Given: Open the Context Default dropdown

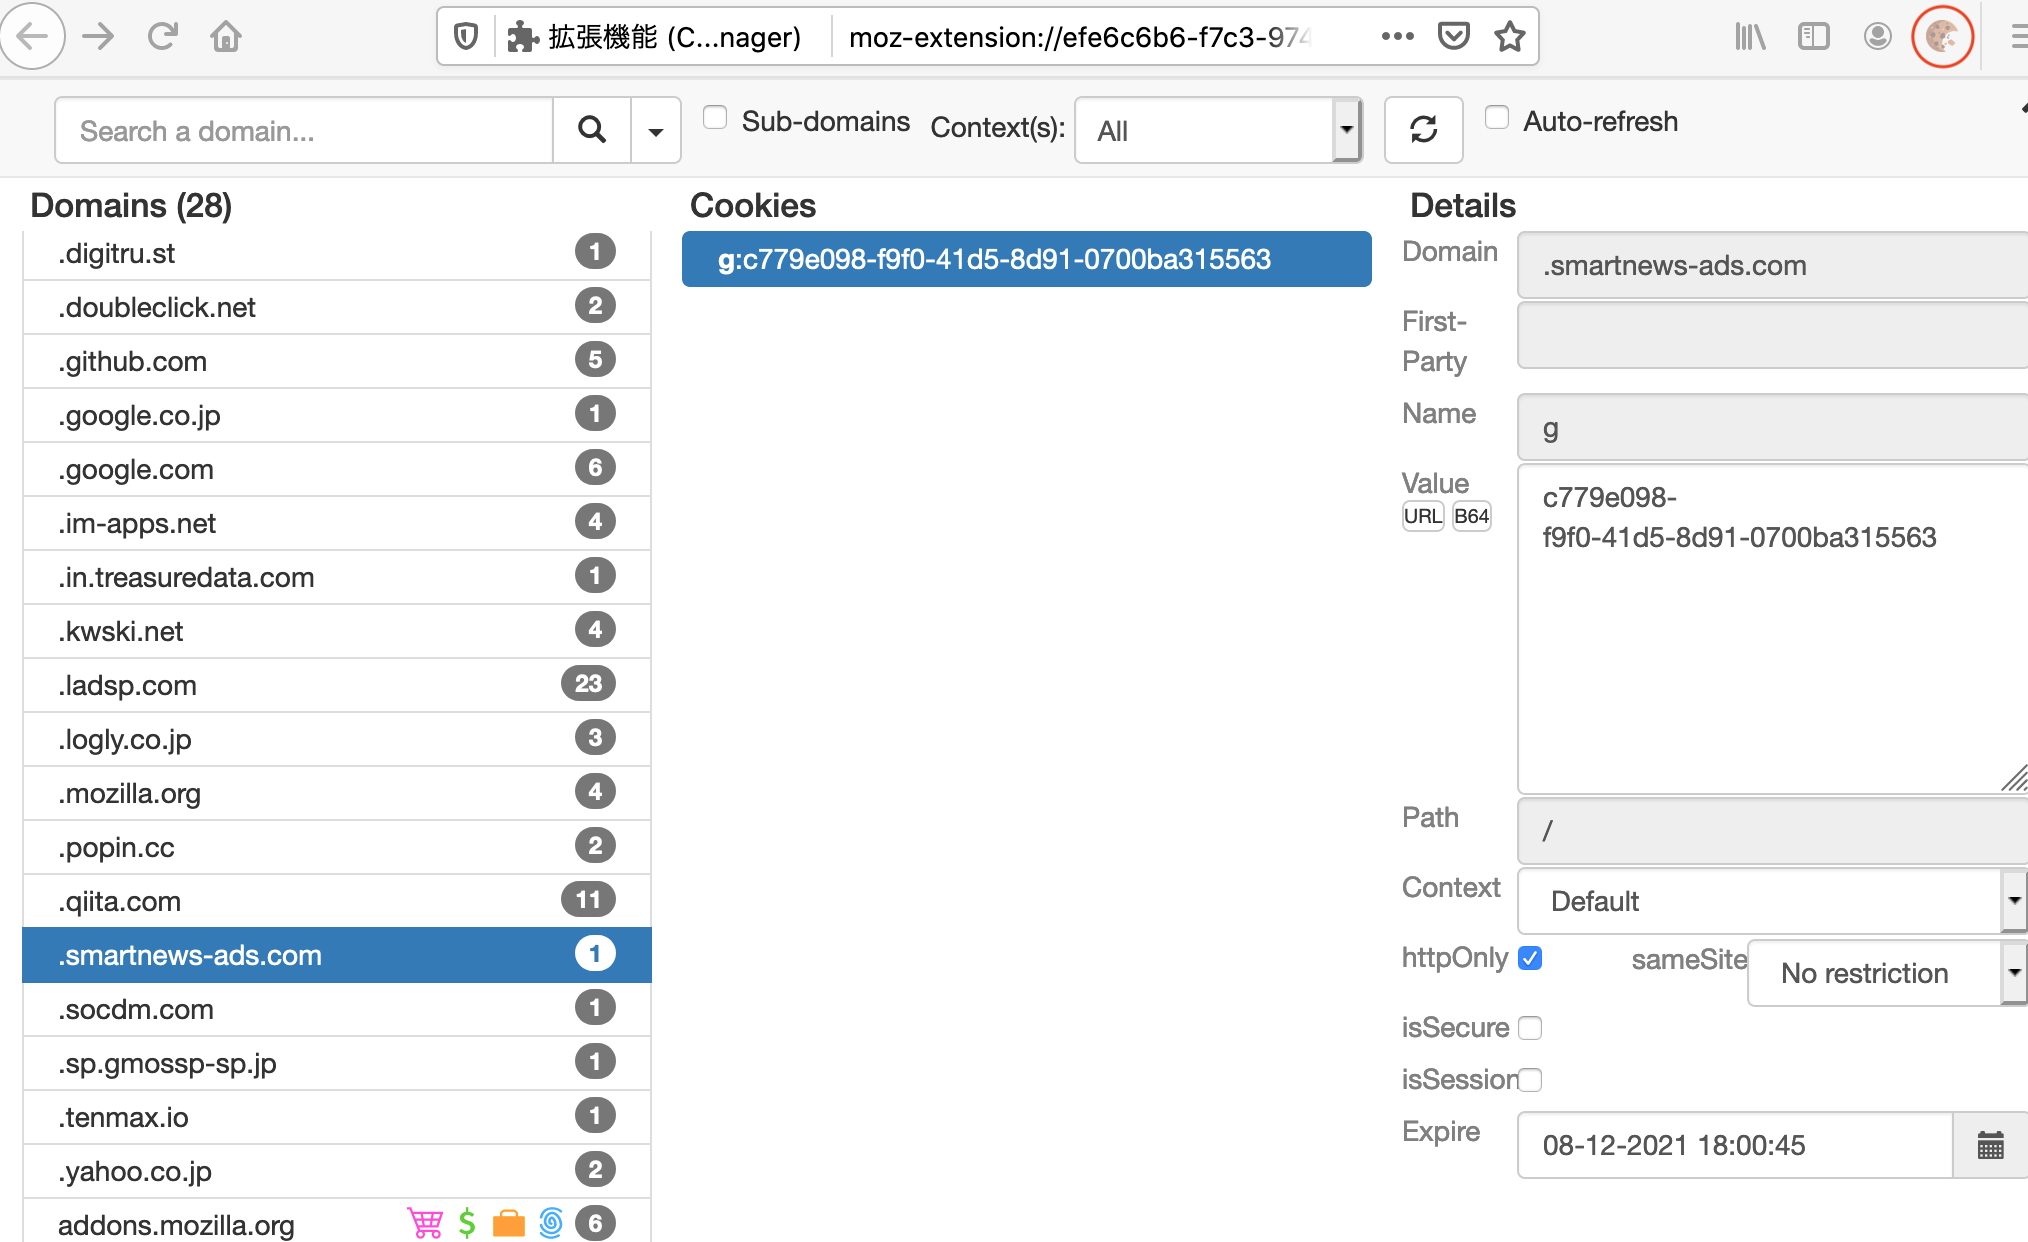Looking at the screenshot, I should point(1772,901).
